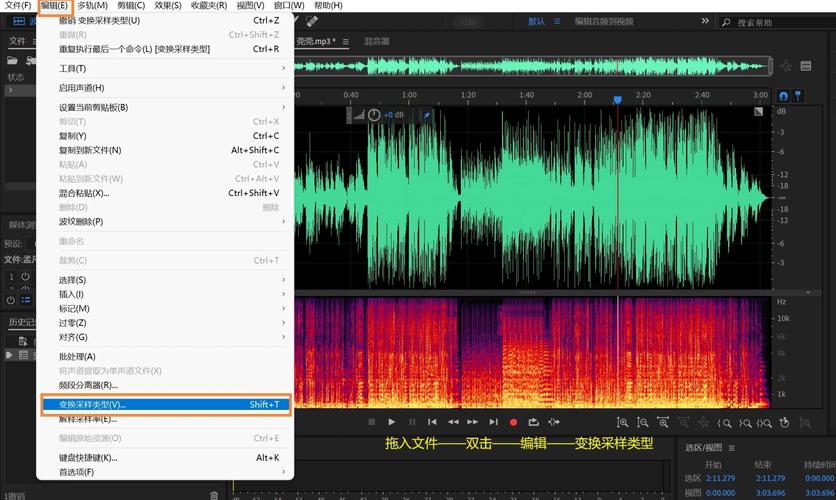Toggle Loop Playback in the transport controls
The image size is (836, 500).
534,423
